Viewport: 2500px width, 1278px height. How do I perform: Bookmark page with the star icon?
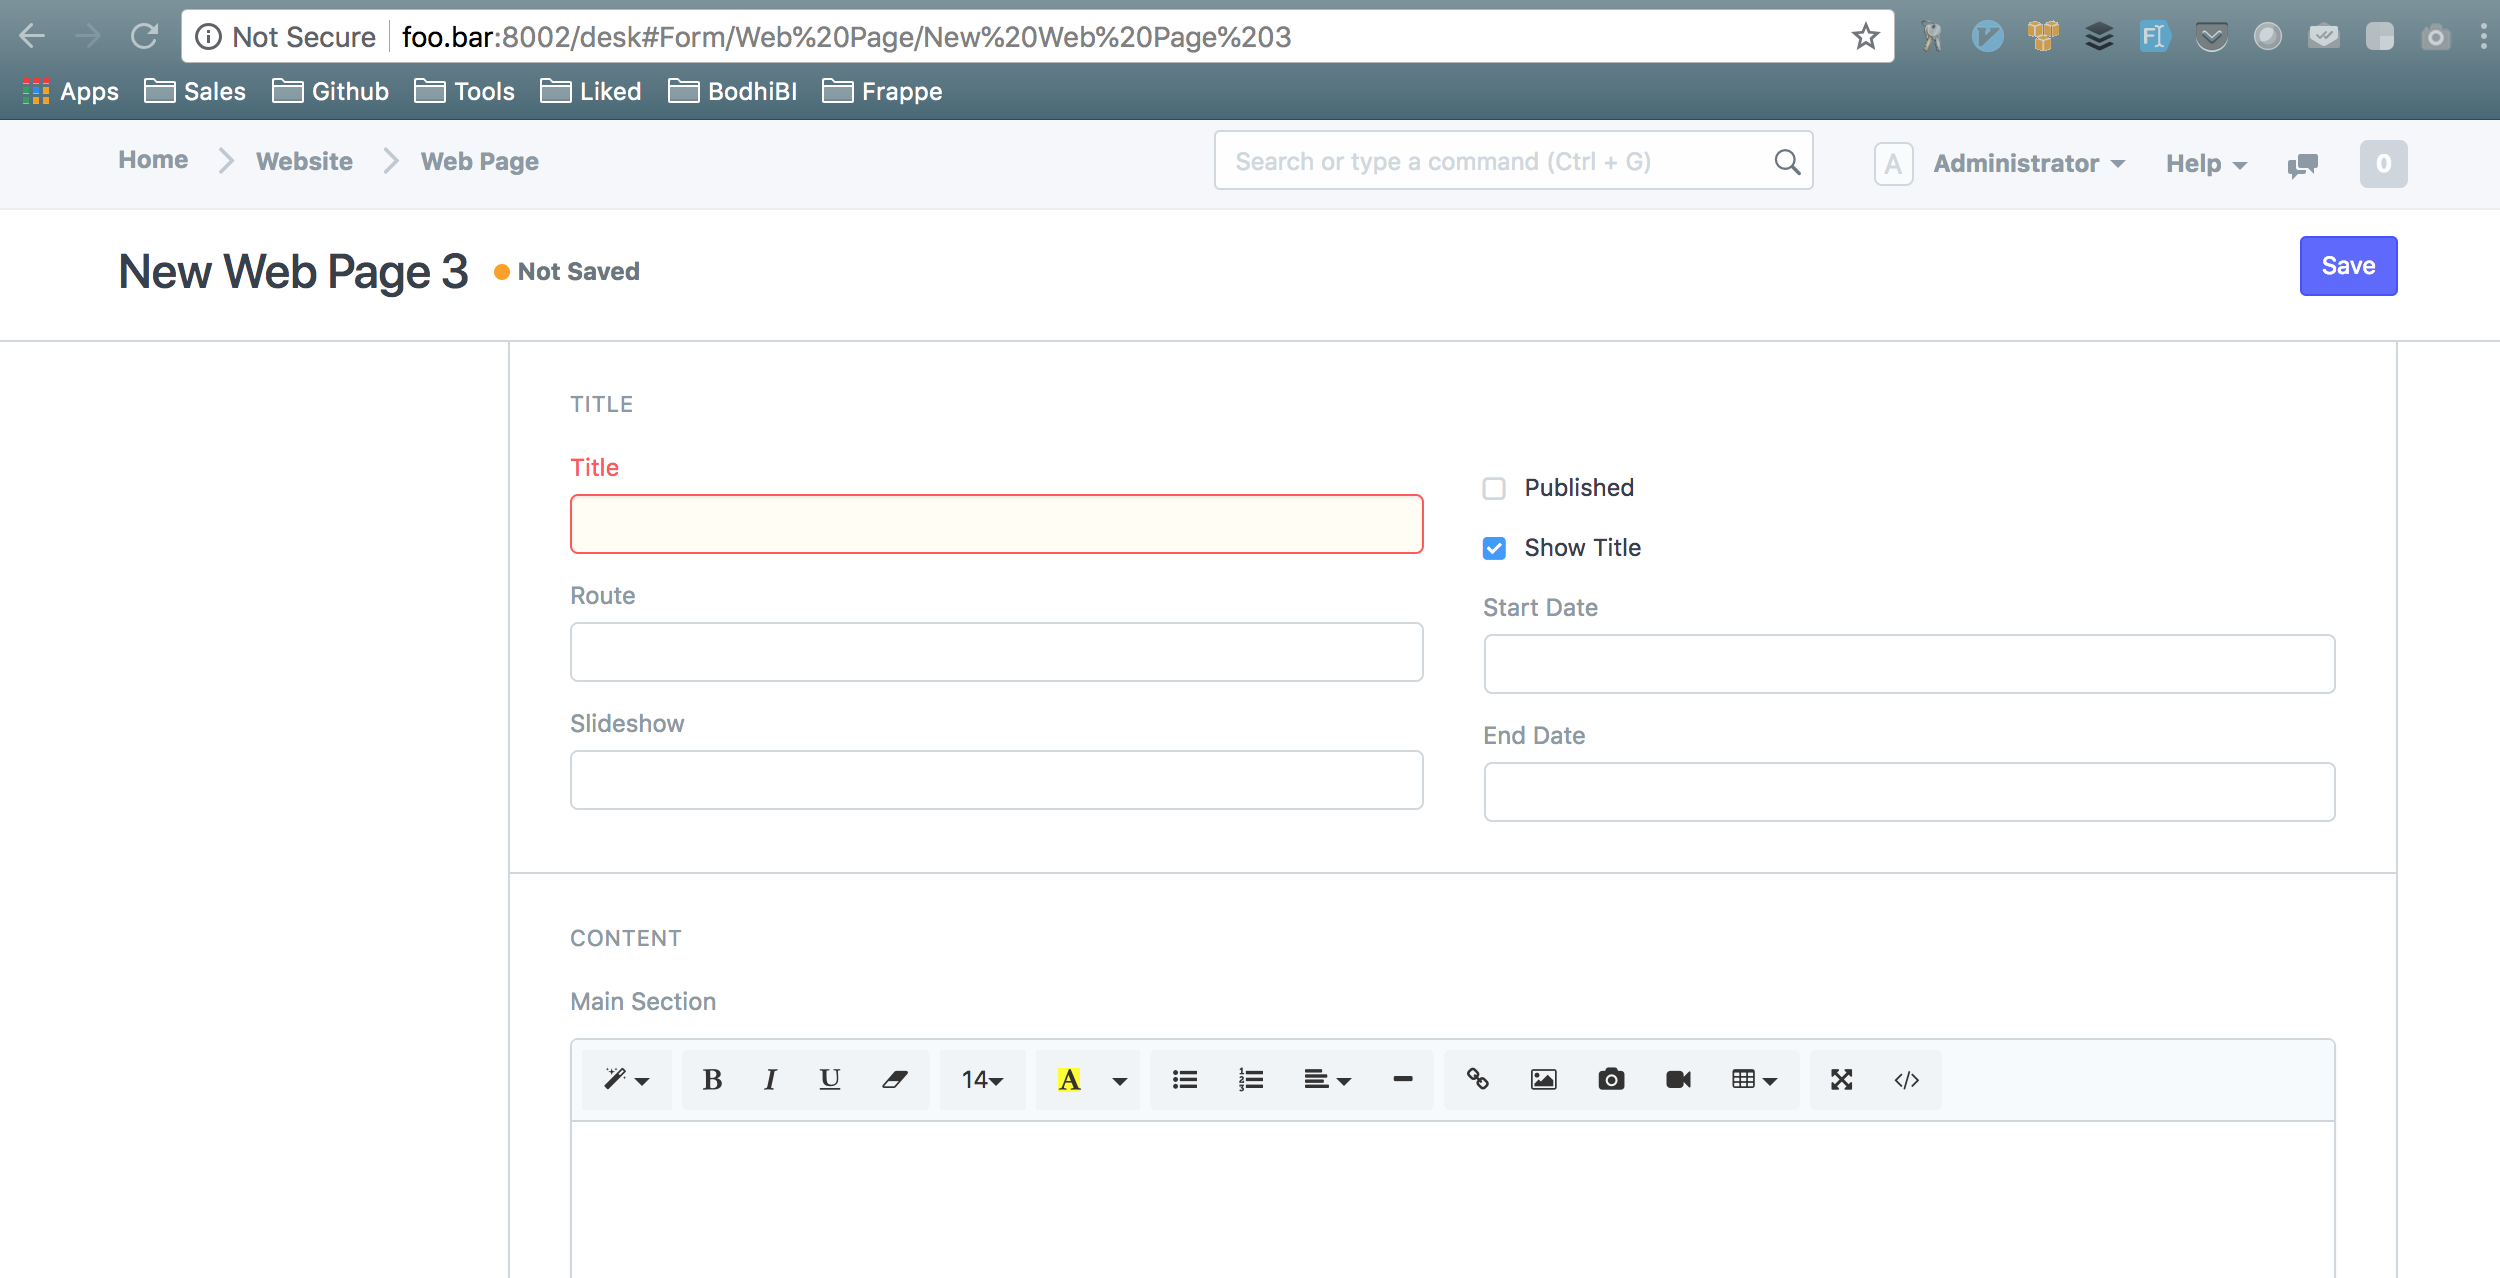click(x=1865, y=37)
